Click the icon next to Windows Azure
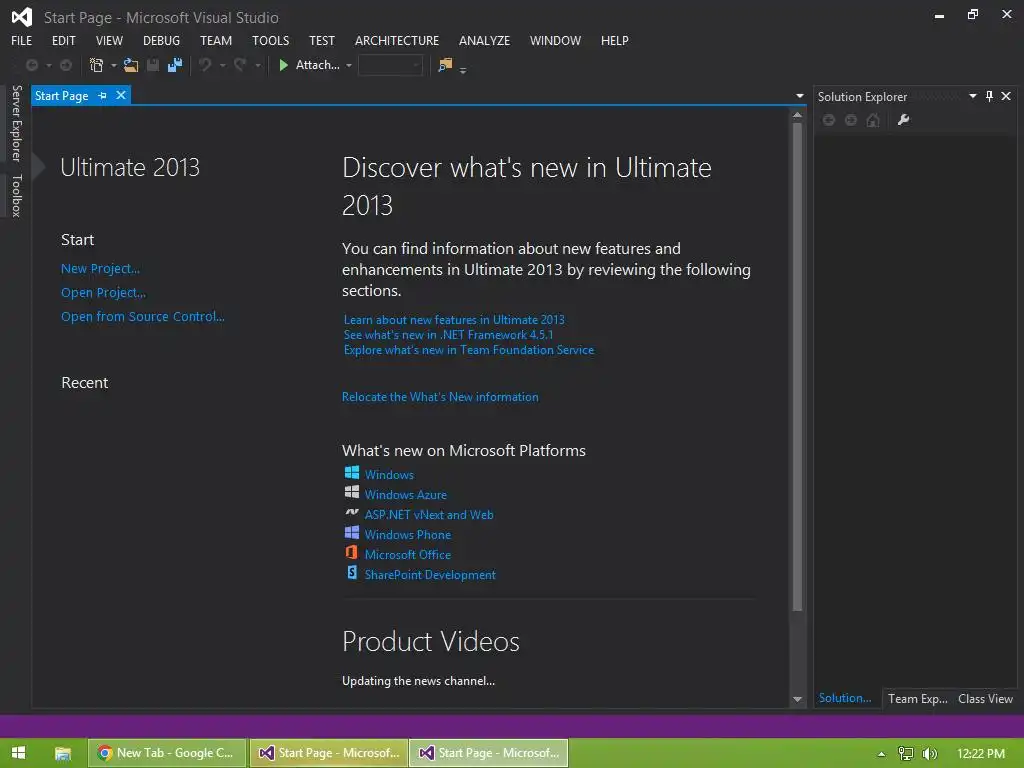Screen dimensions: 1024x768 point(351,492)
